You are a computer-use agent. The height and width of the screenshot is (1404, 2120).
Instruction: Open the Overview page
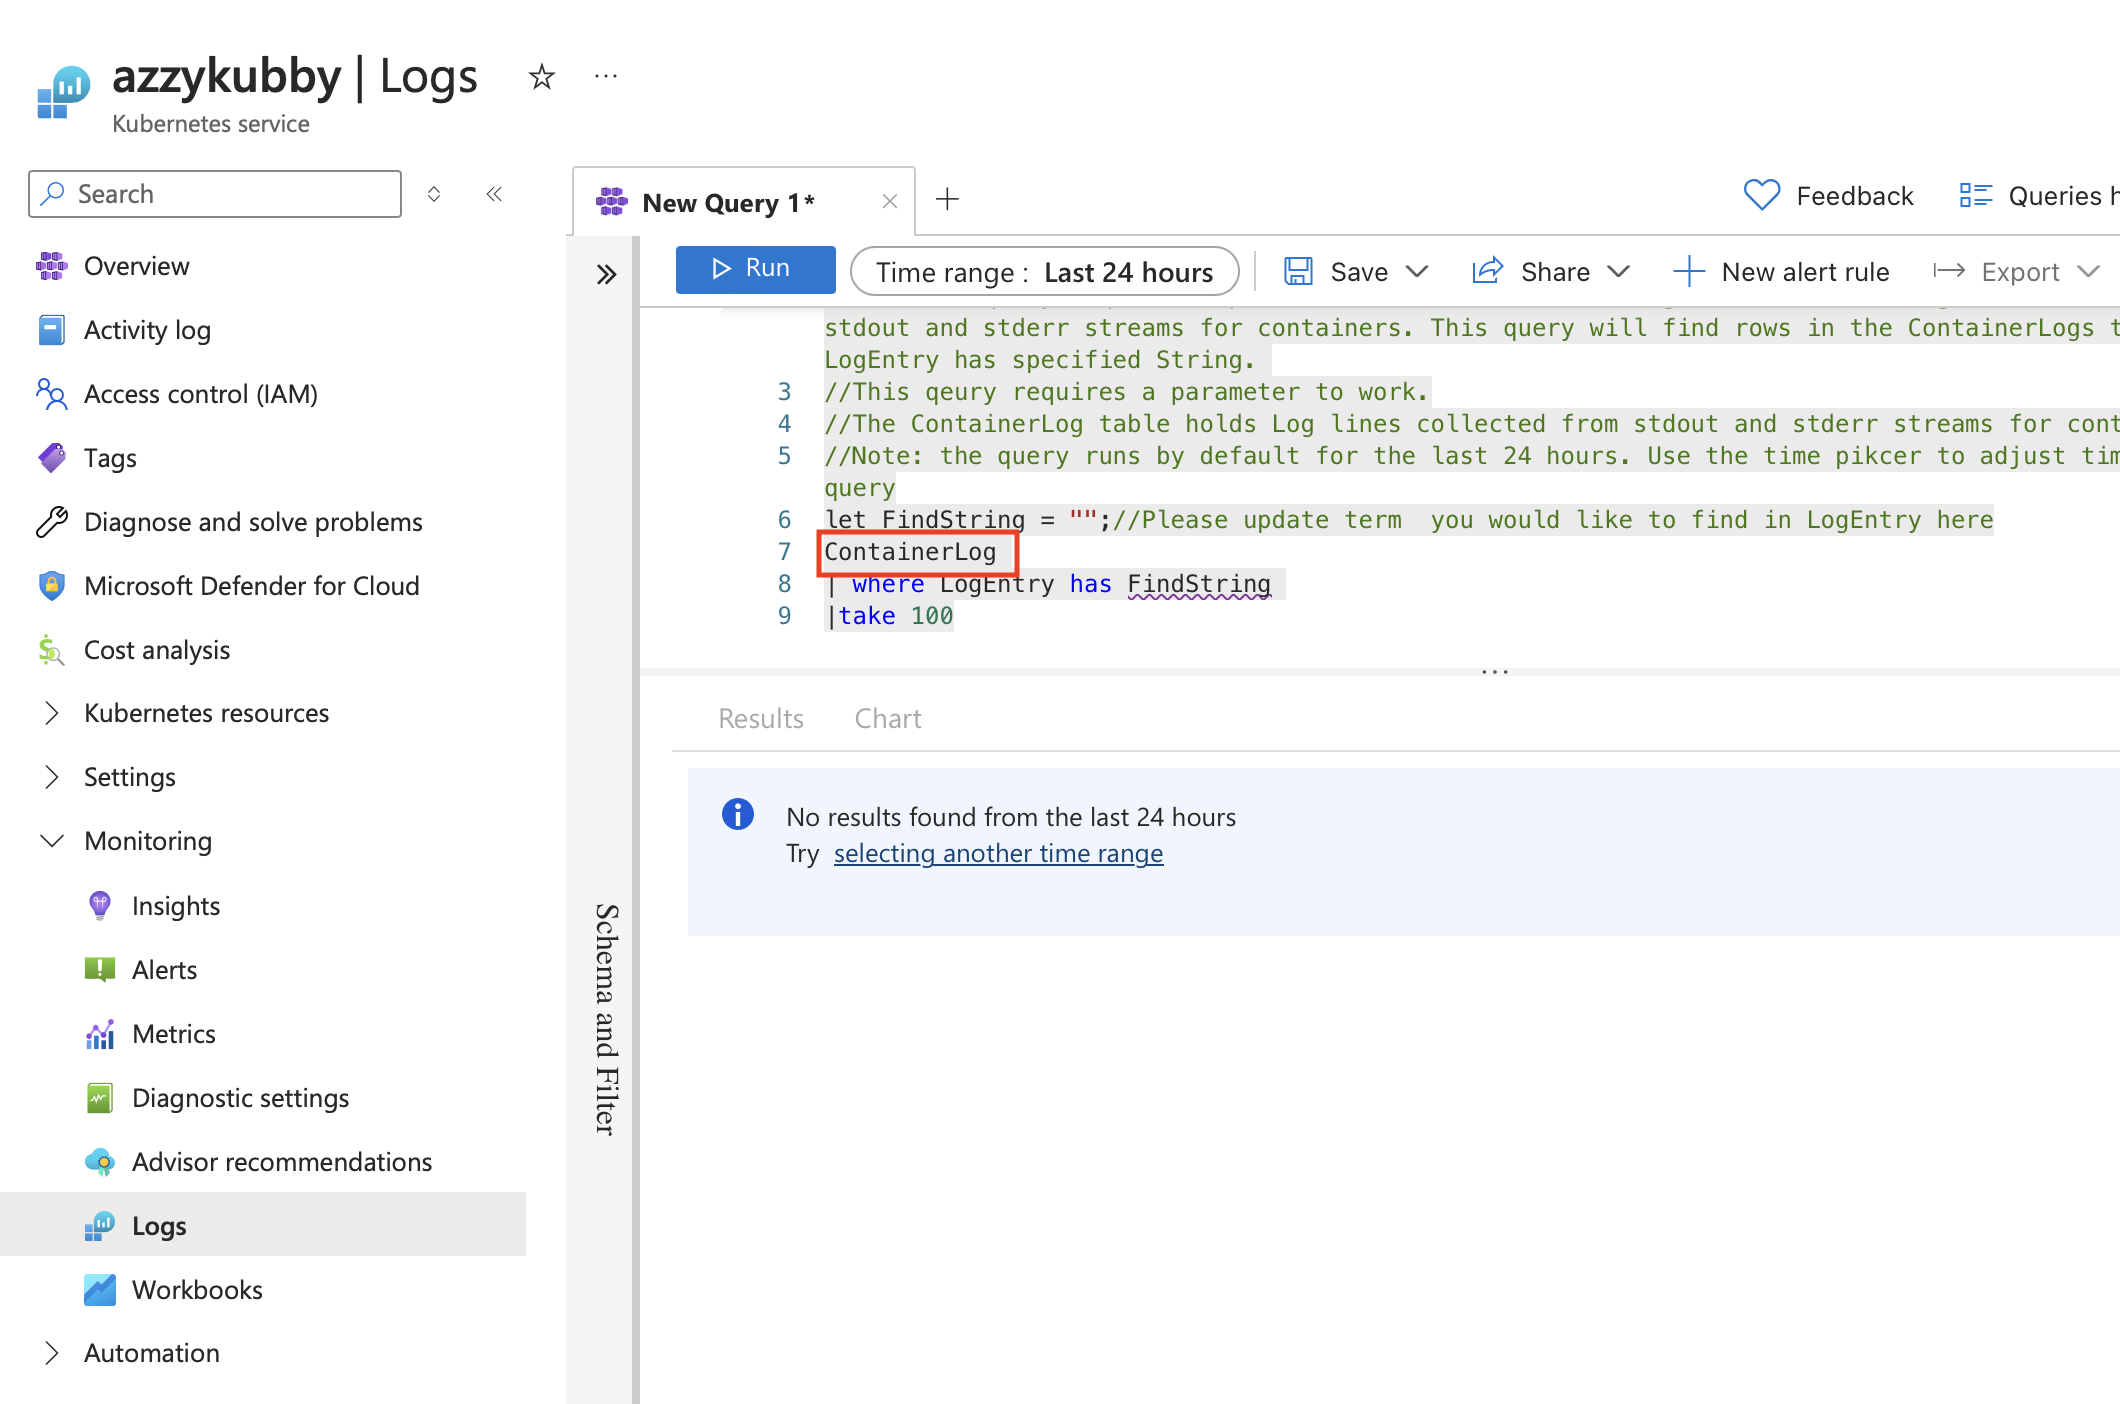click(136, 266)
